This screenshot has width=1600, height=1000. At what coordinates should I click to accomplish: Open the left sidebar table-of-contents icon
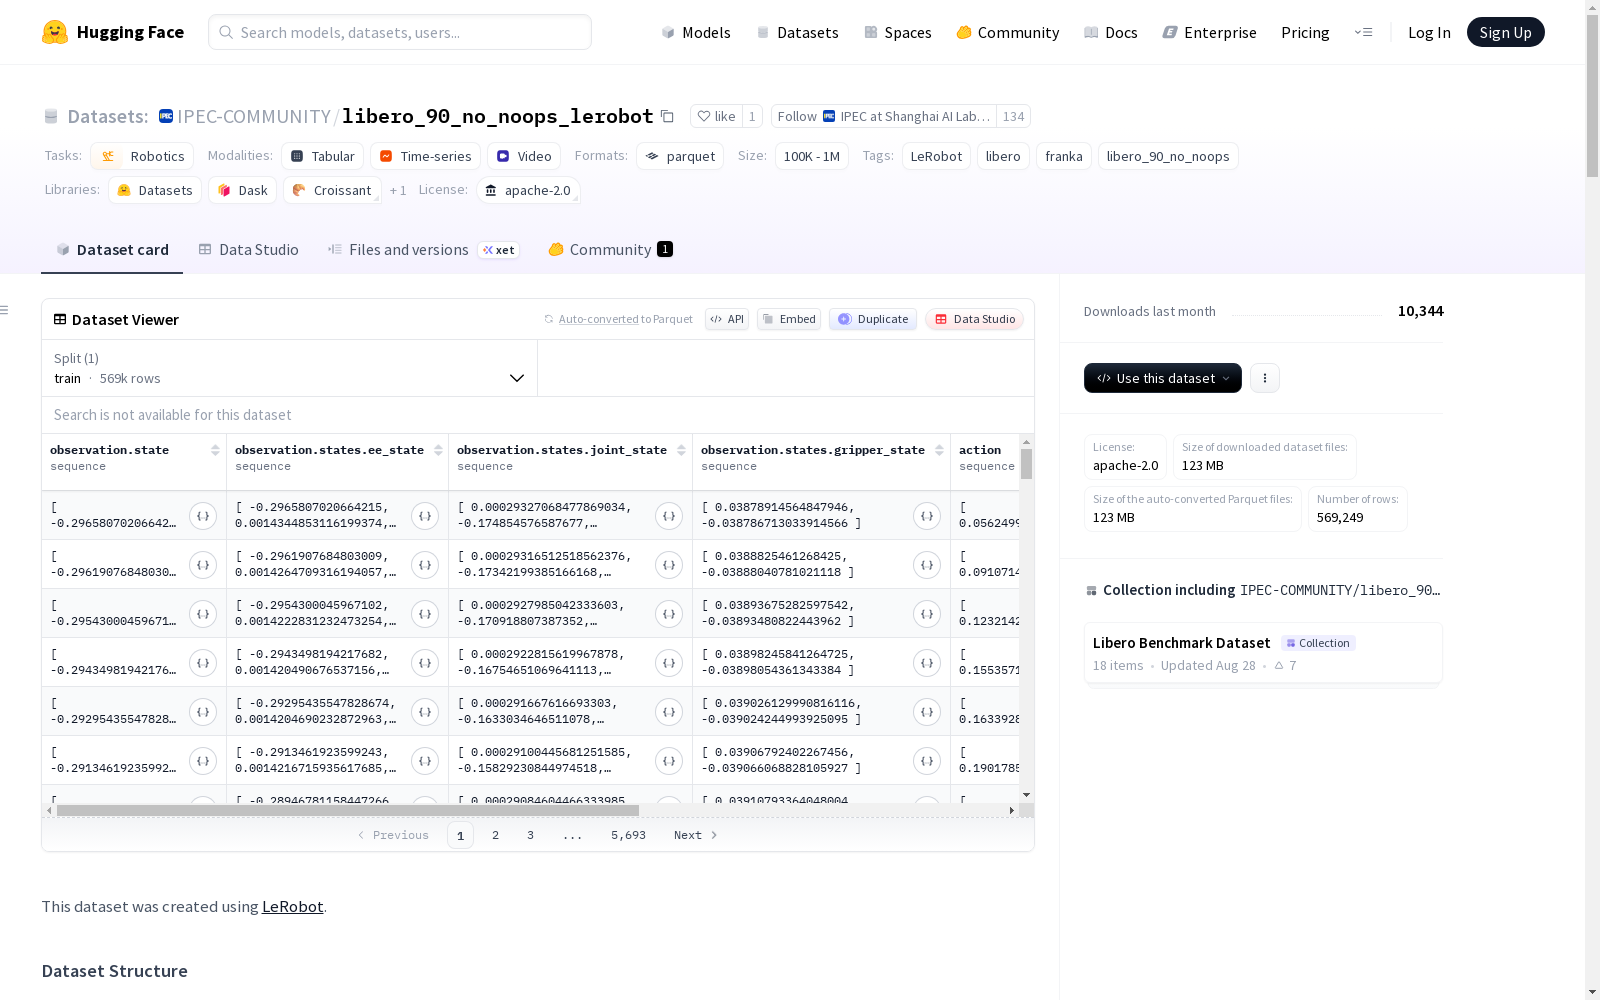coord(5,310)
